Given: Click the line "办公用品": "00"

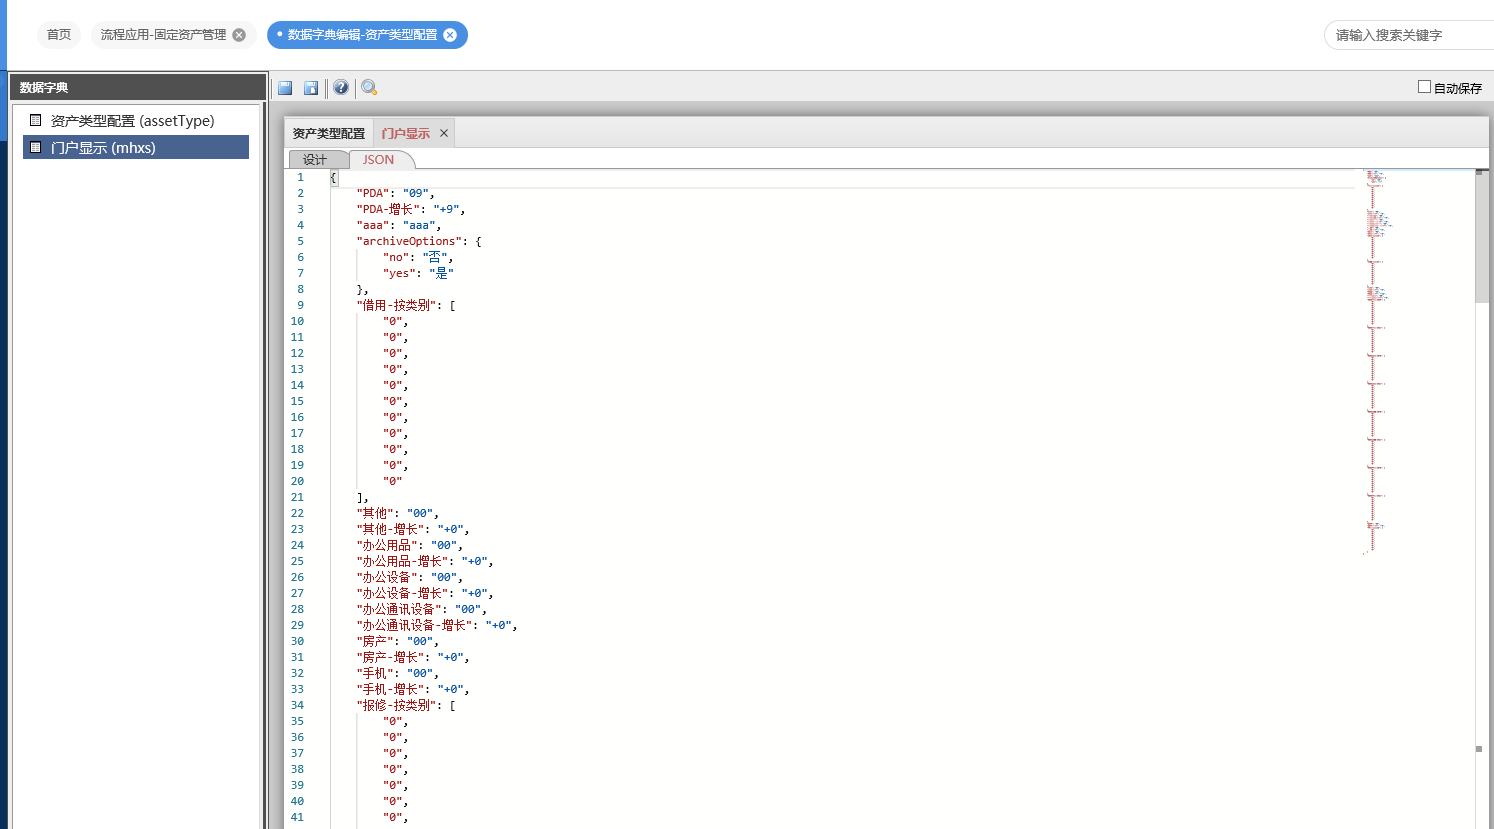Looking at the screenshot, I should 410,545.
